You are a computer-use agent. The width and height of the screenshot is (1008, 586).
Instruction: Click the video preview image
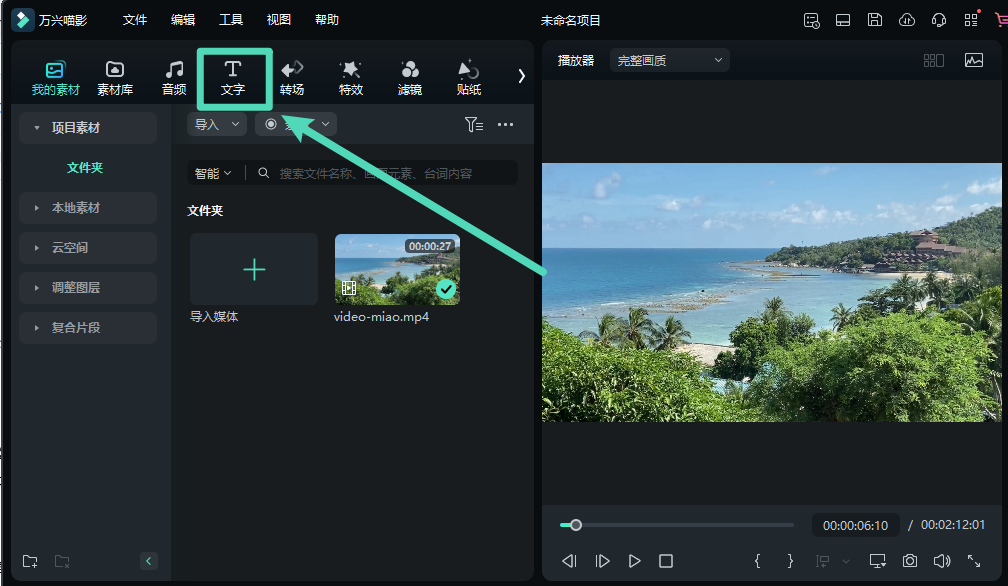(x=771, y=292)
